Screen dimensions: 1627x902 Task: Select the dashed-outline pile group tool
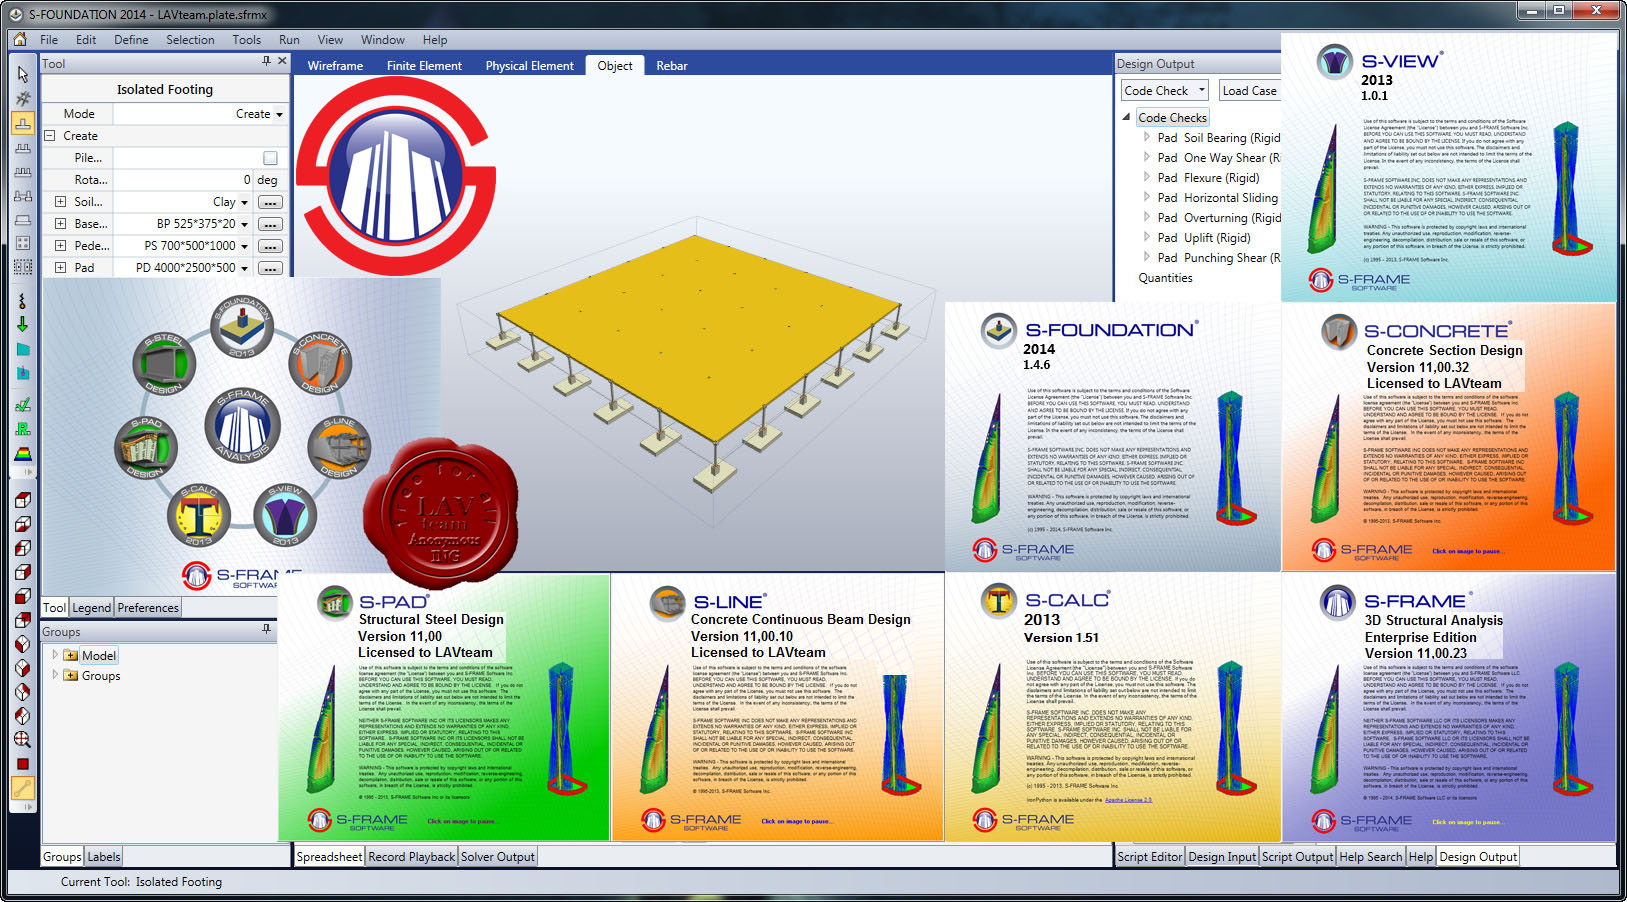(x=22, y=267)
